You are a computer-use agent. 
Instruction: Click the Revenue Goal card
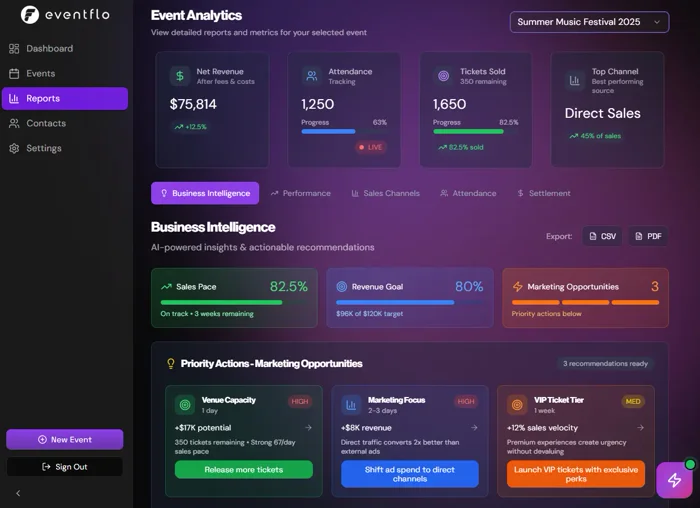(409, 297)
